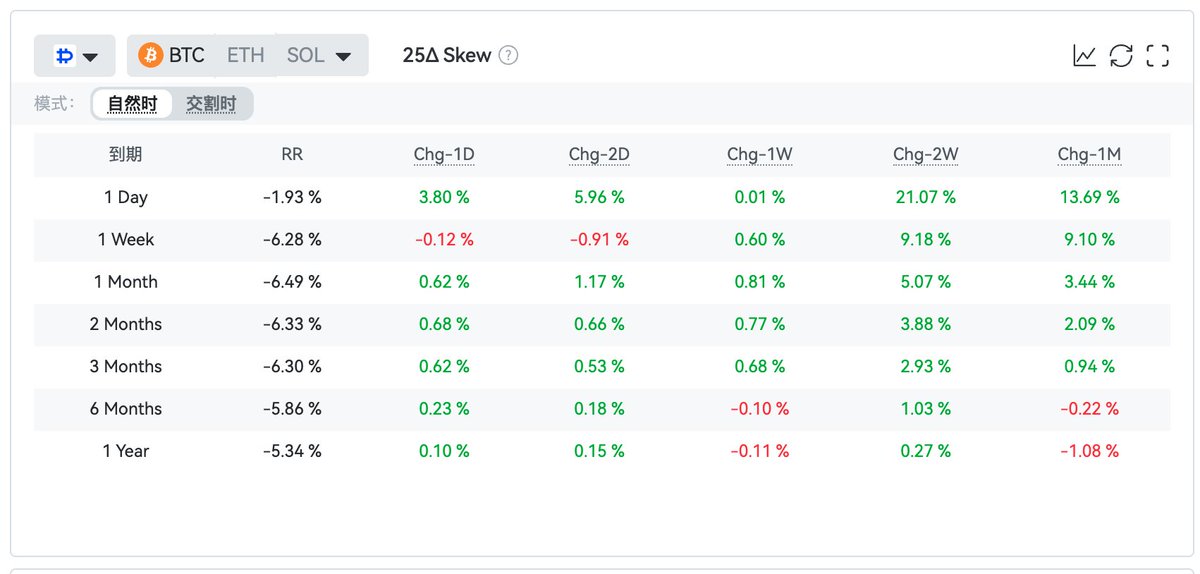Click the RR value -6.33 %
The height and width of the screenshot is (574, 1200).
click(x=292, y=324)
